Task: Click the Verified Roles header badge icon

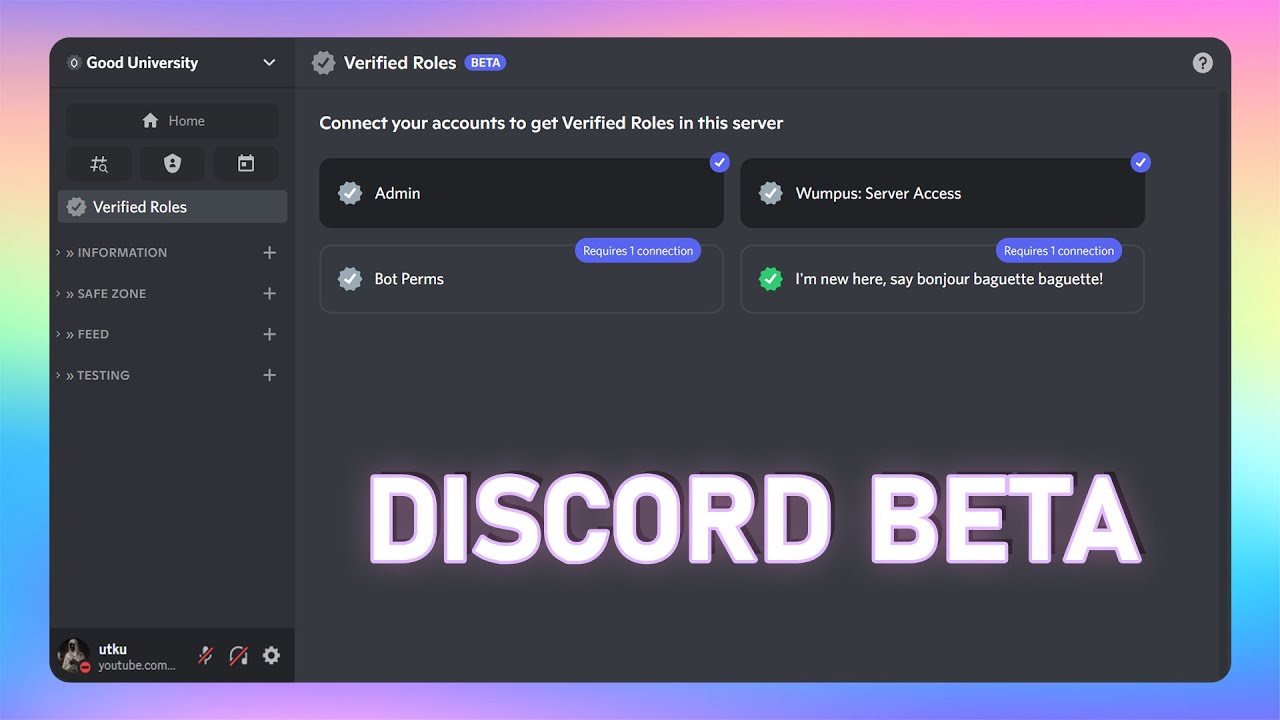Action: [x=323, y=63]
